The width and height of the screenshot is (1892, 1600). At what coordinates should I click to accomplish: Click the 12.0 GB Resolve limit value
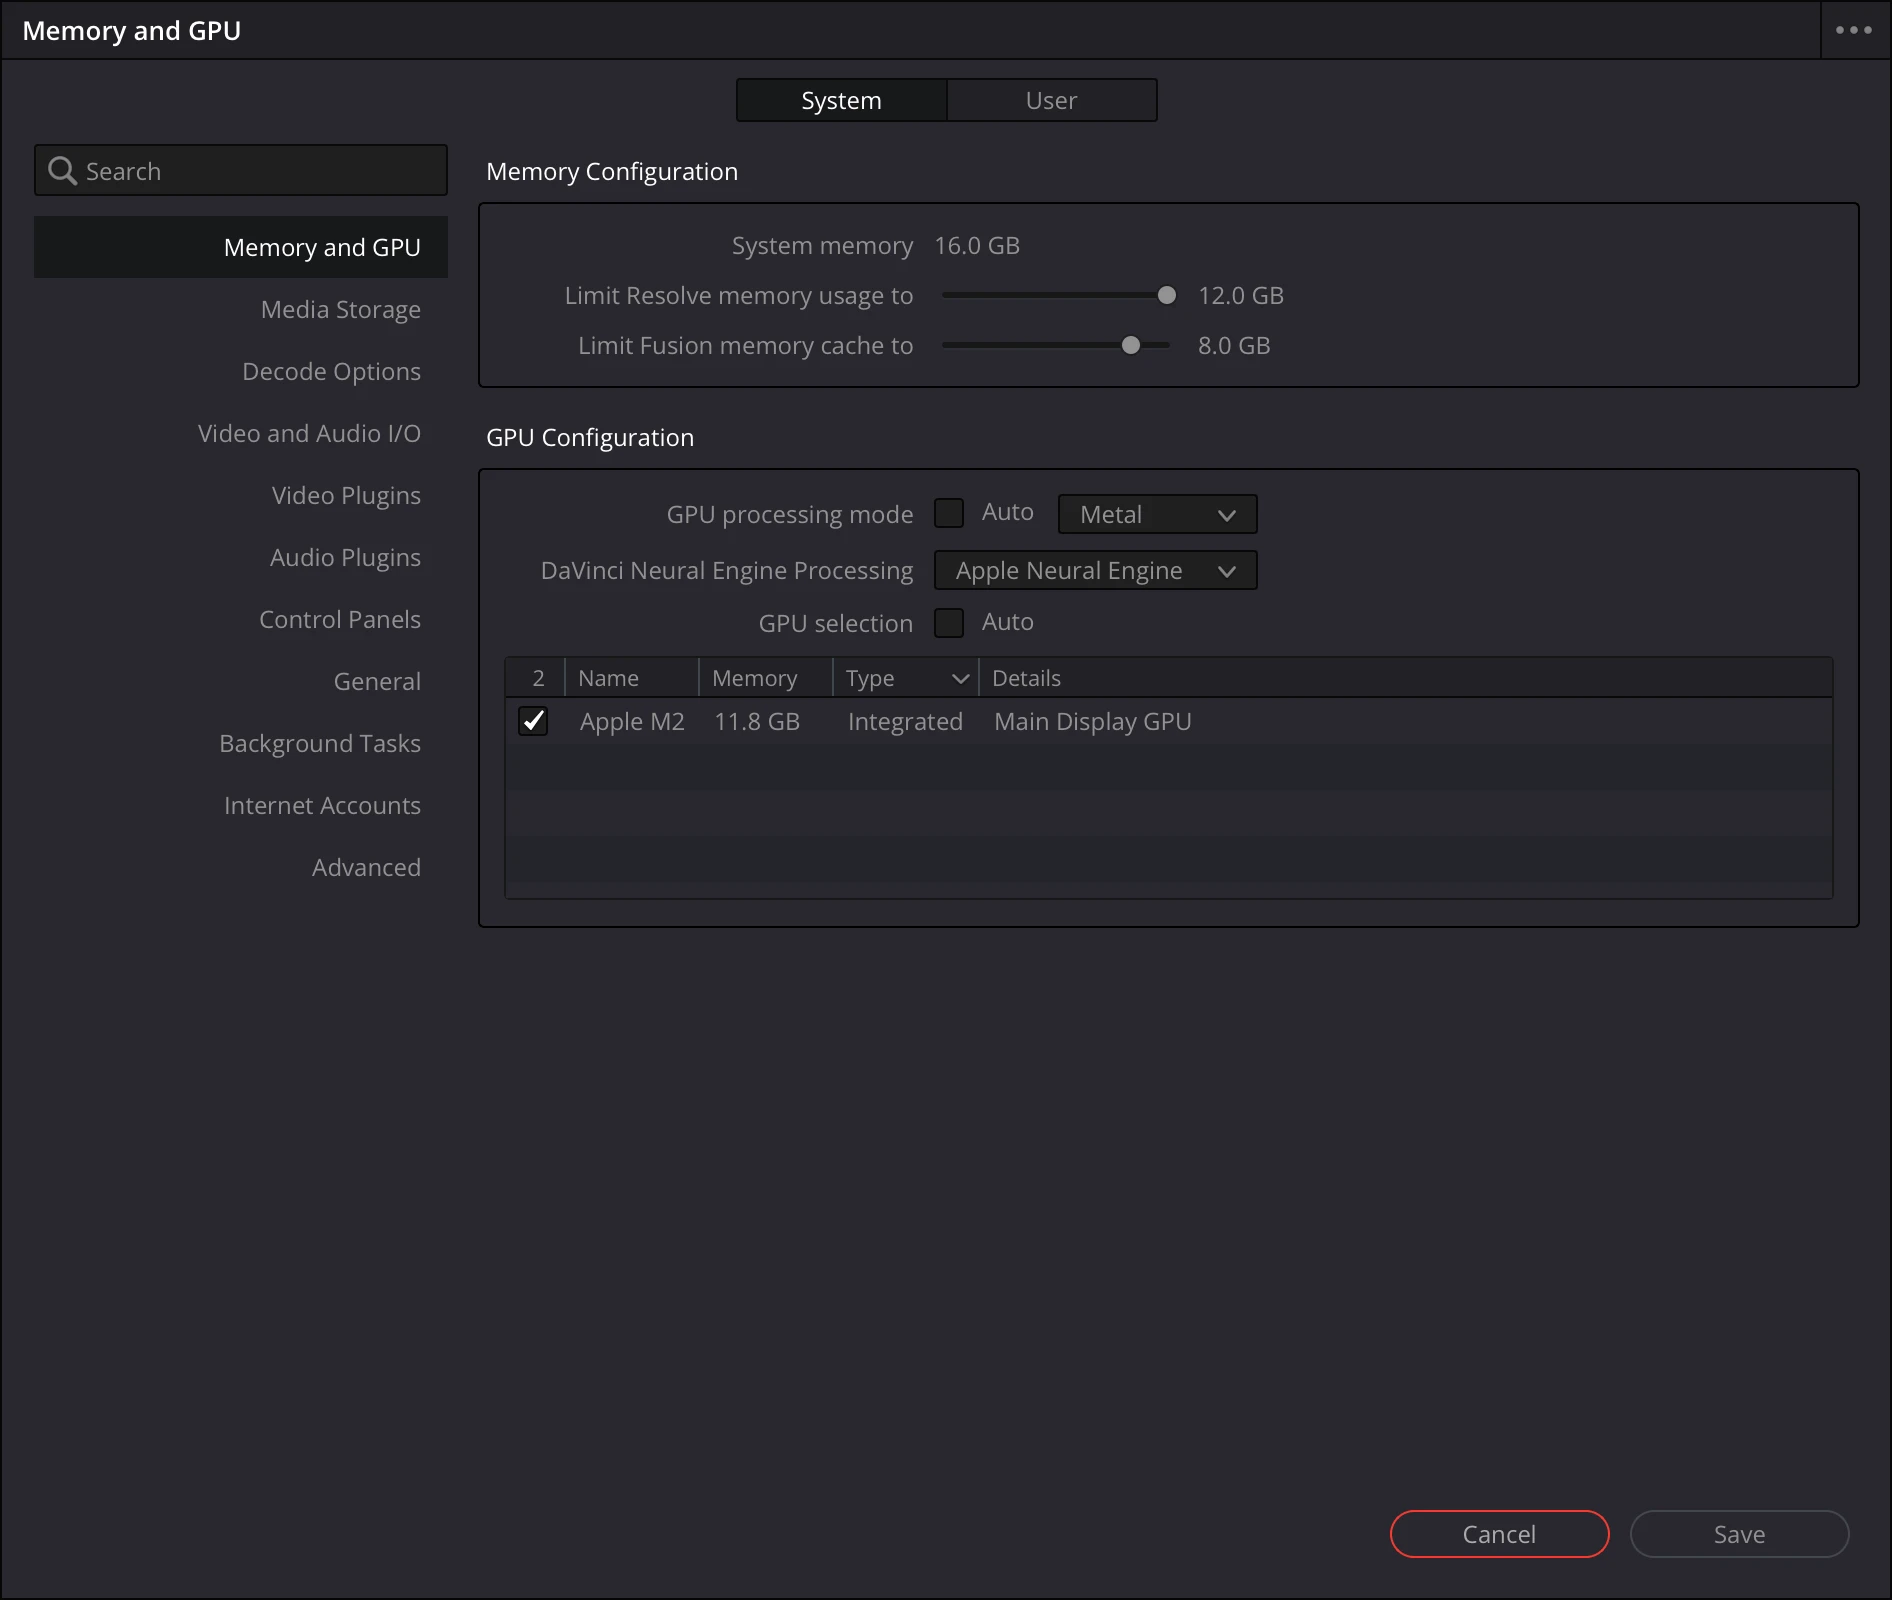(x=1241, y=295)
